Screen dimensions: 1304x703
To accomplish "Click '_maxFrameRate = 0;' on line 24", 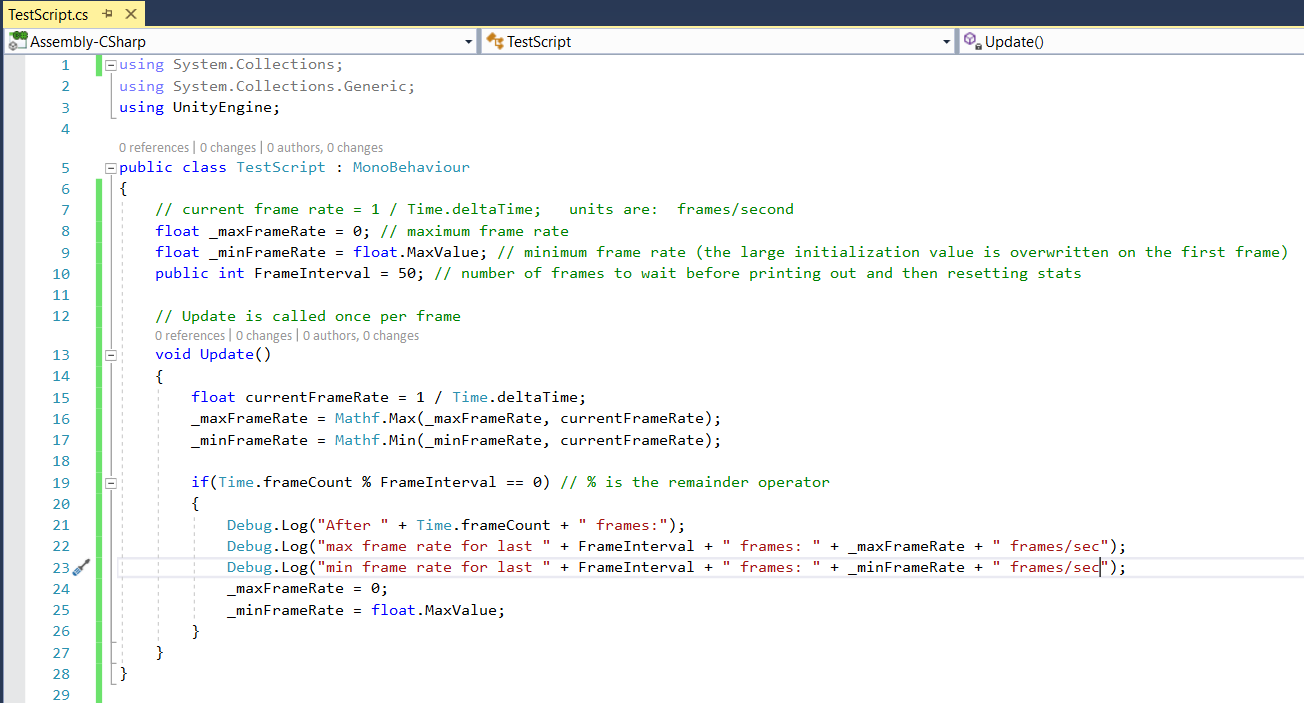I will point(307,589).
